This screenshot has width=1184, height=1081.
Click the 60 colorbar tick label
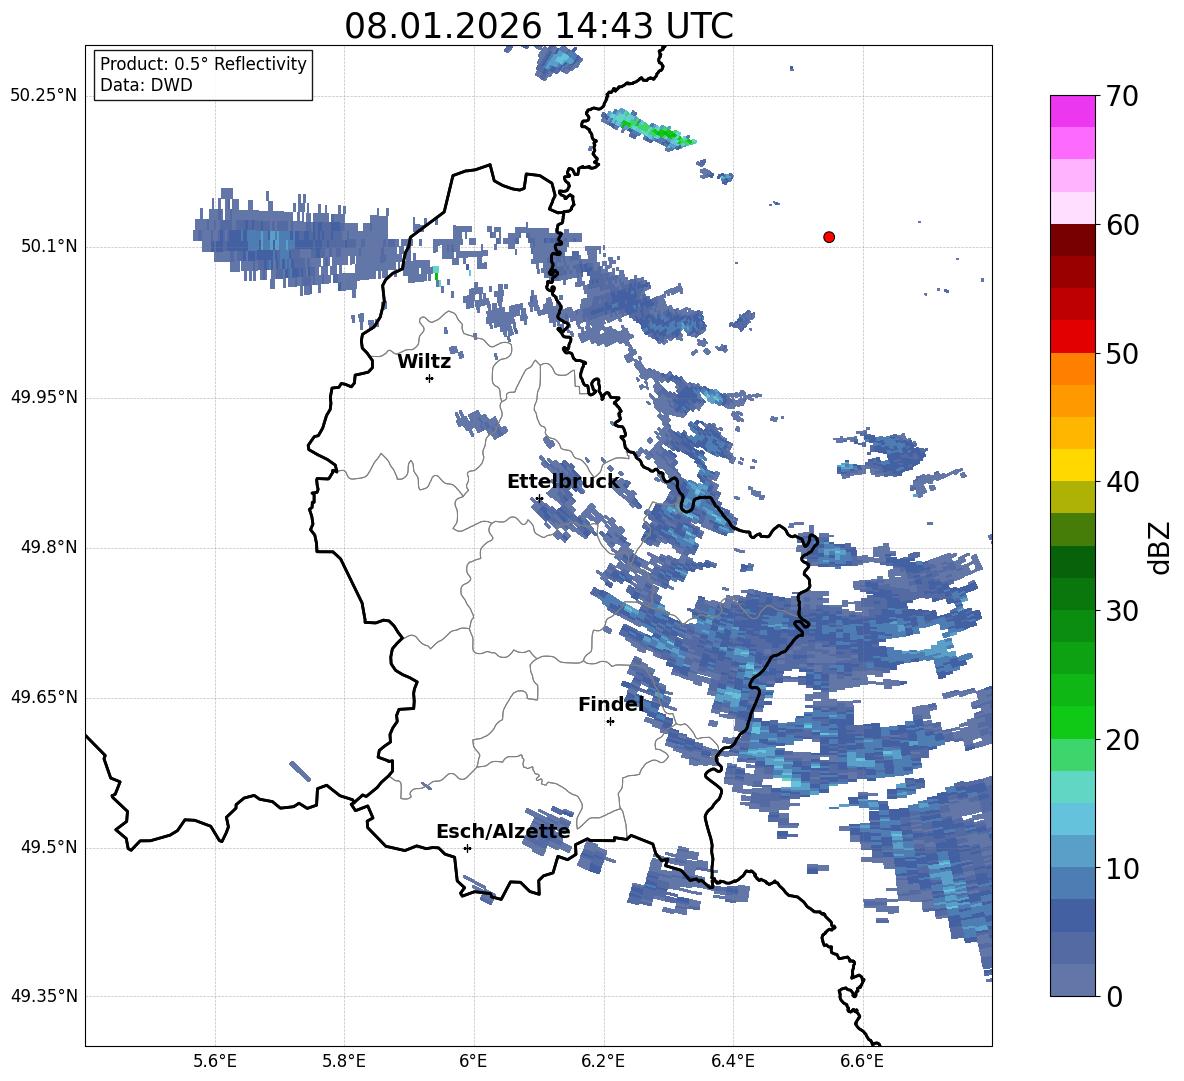pos(1122,225)
